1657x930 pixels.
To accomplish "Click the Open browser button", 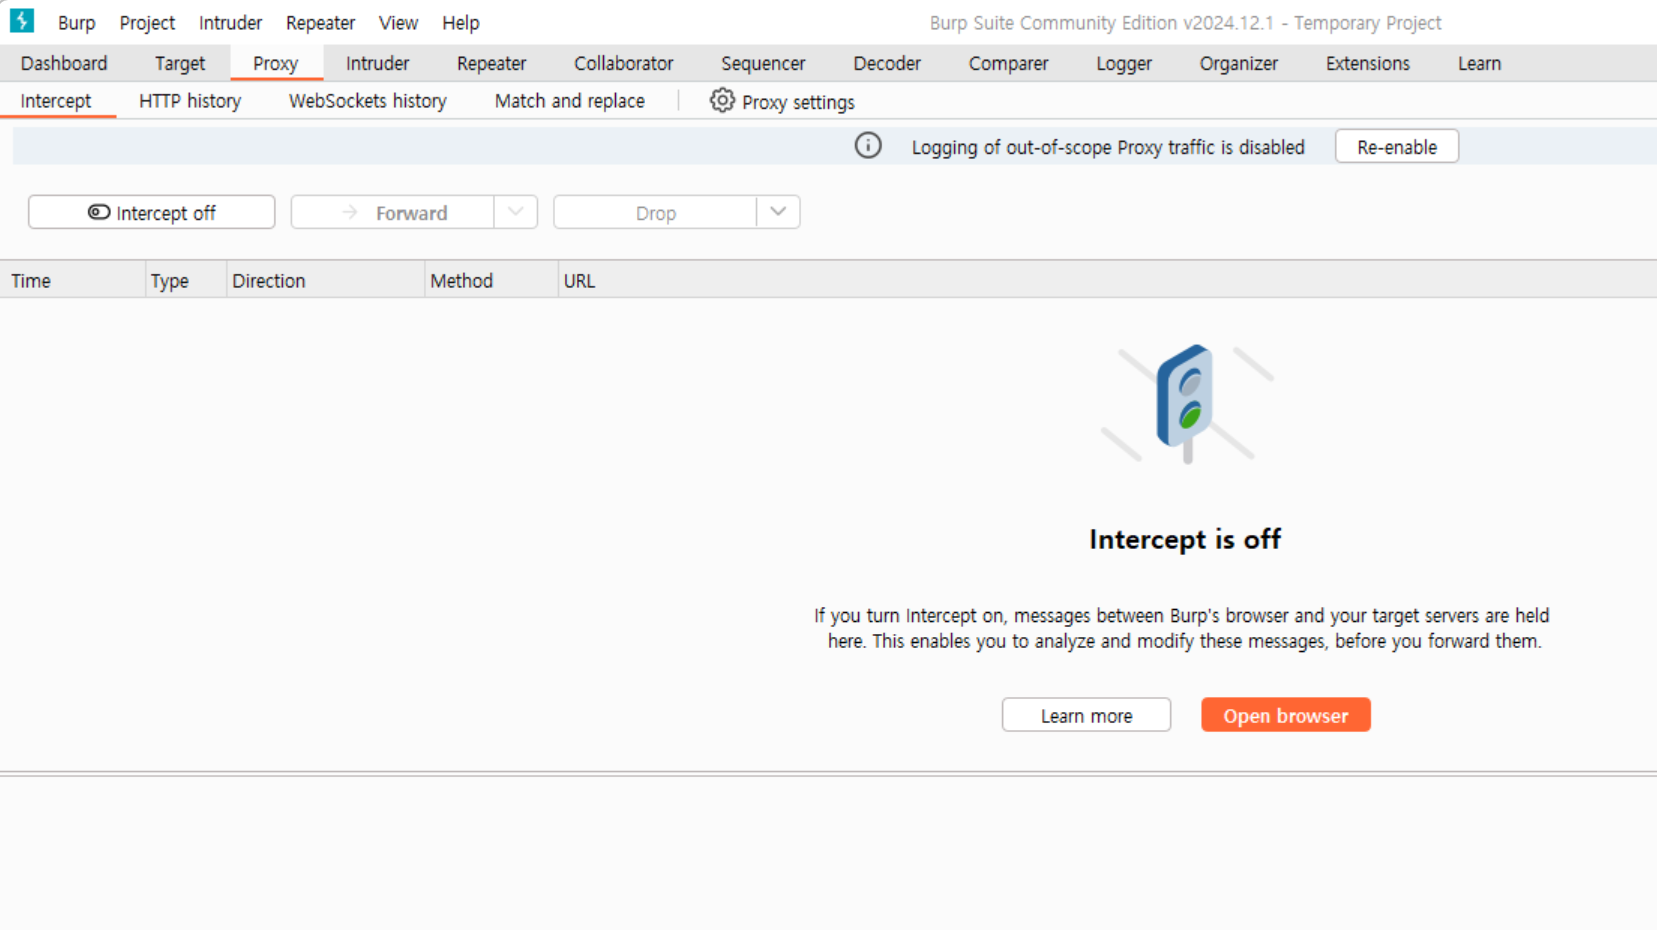I will coord(1286,715).
